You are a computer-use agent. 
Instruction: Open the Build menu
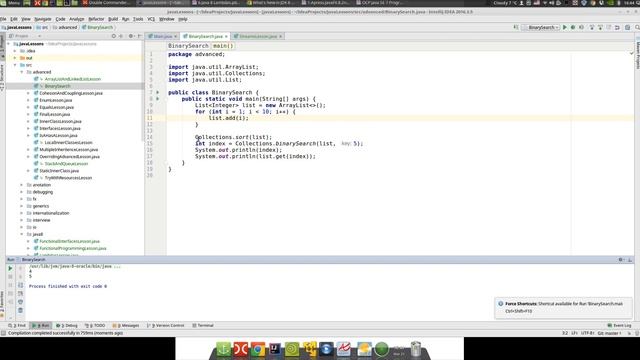point(113,19)
